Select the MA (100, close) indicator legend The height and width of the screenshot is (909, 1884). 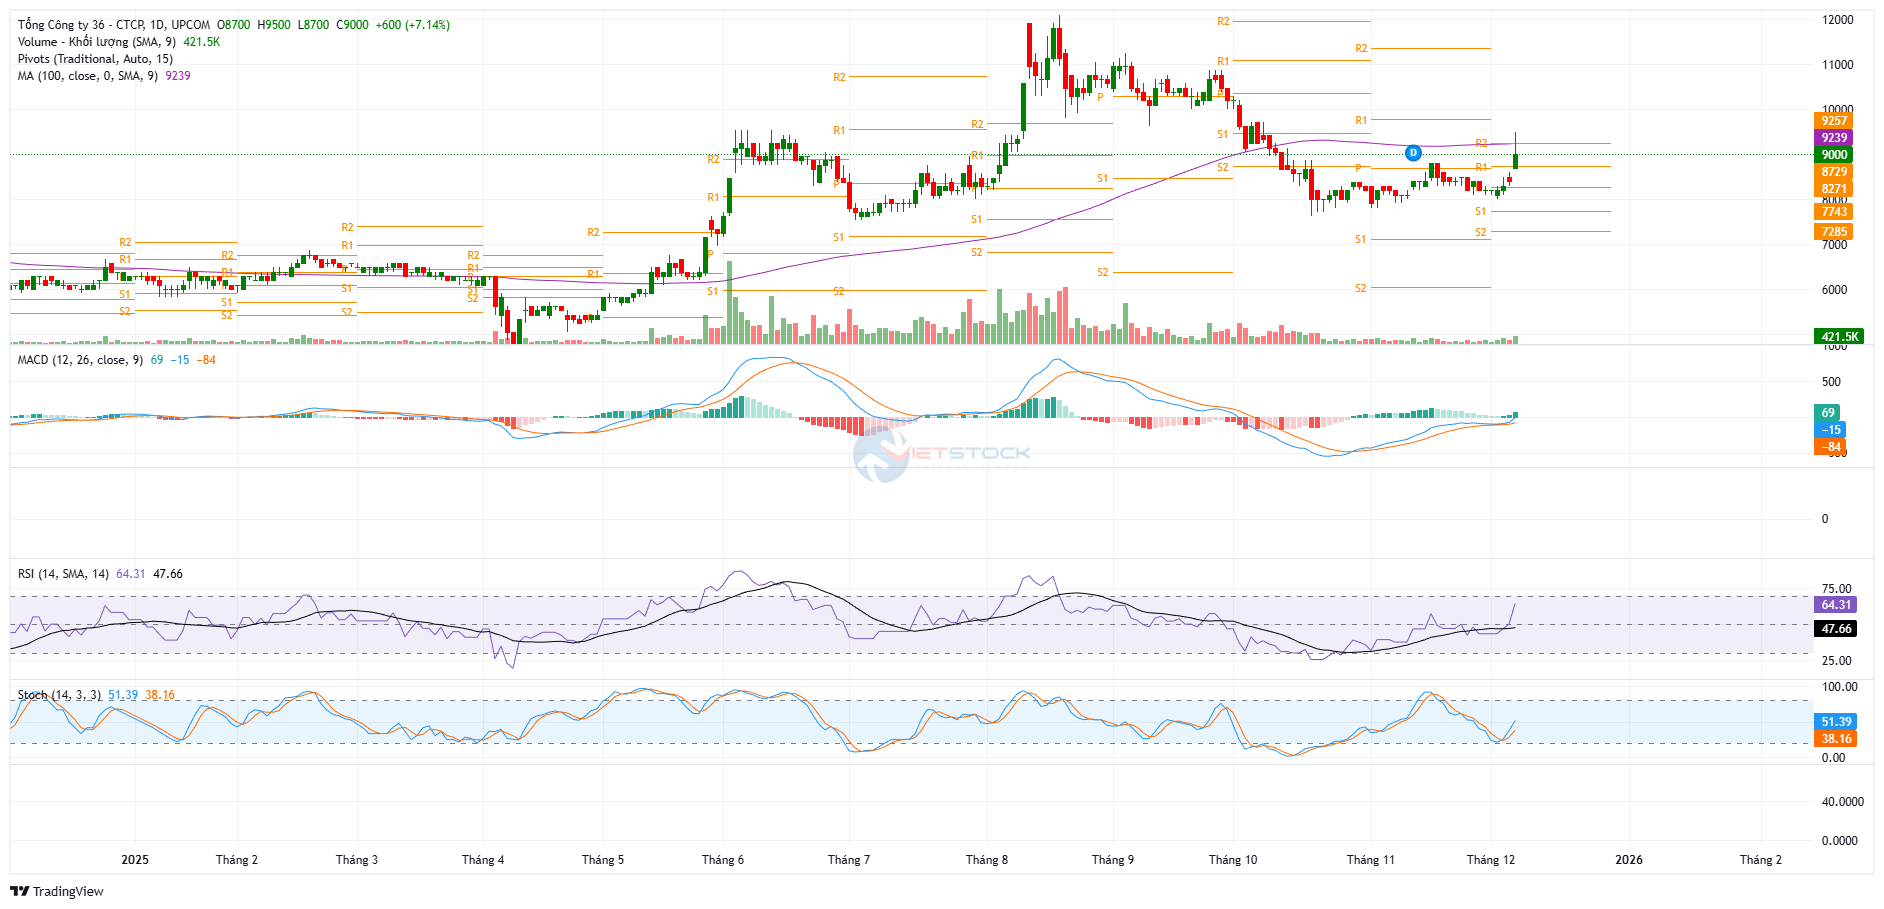point(88,76)
